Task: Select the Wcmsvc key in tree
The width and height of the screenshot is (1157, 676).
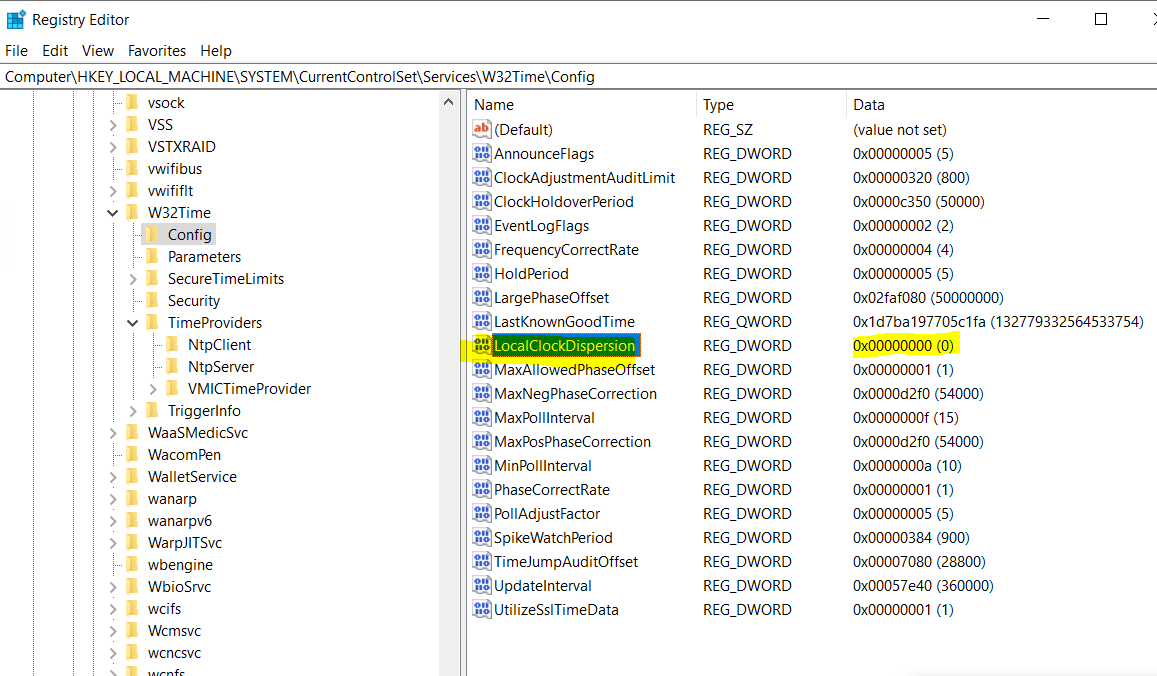Action: [174, 631]
